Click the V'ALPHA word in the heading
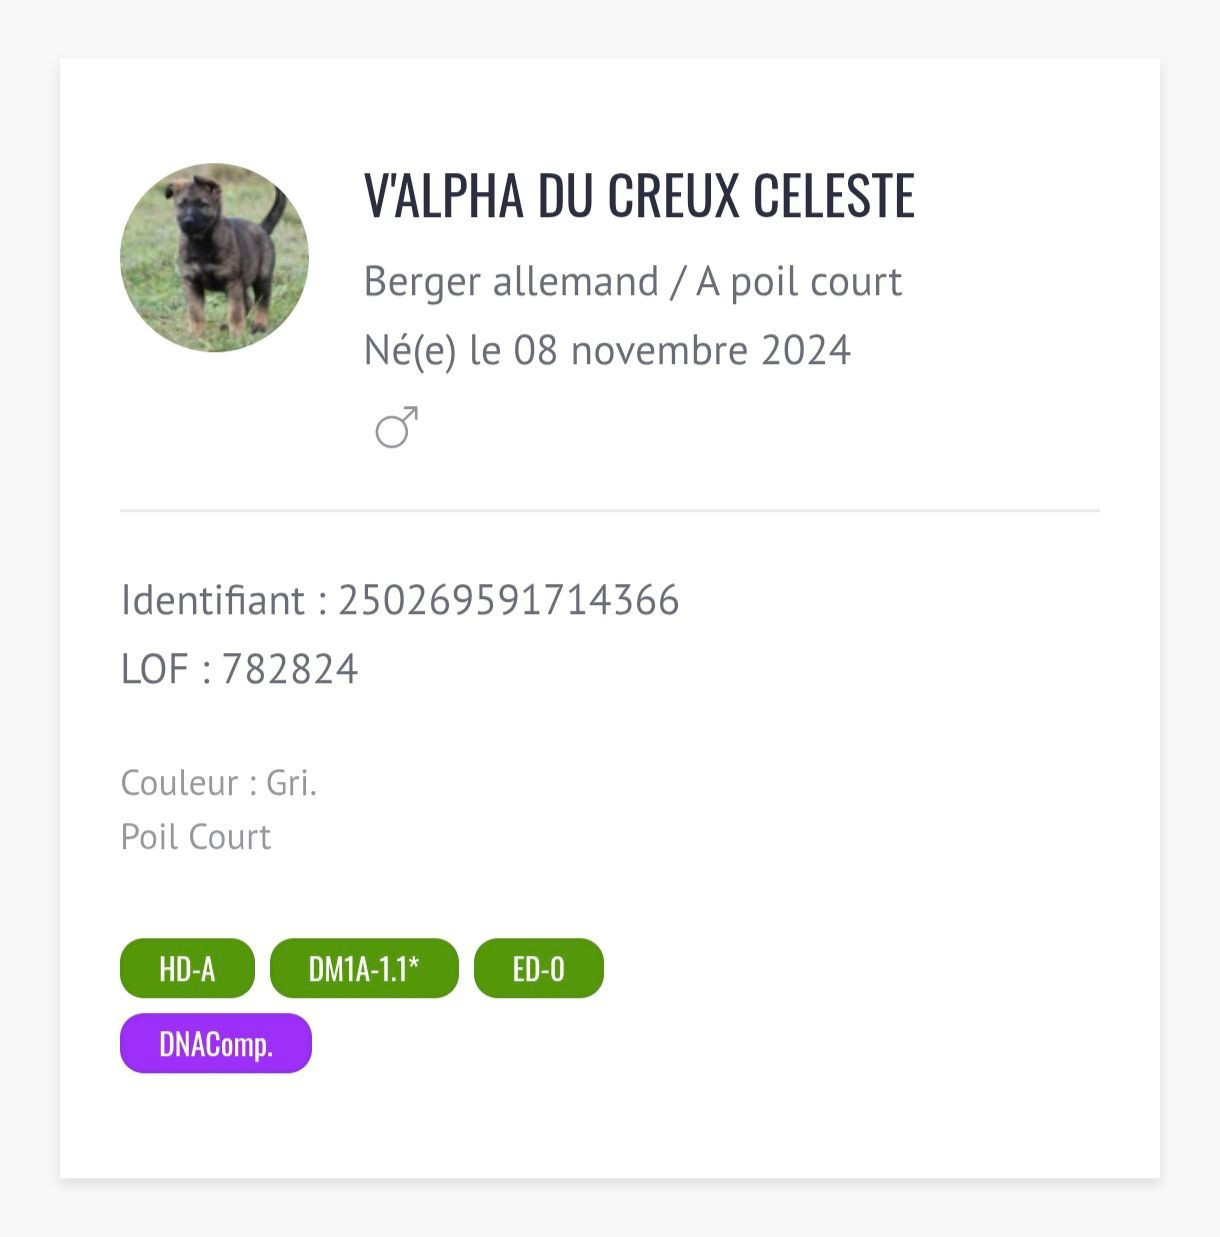 pos(444,195)
